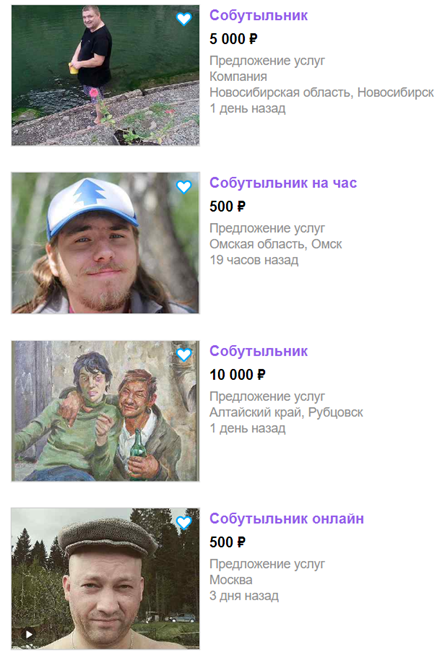The height and width of the screenshot is (660, 437).
Task: View painting of two people with bottle
Action: (105, 411)
